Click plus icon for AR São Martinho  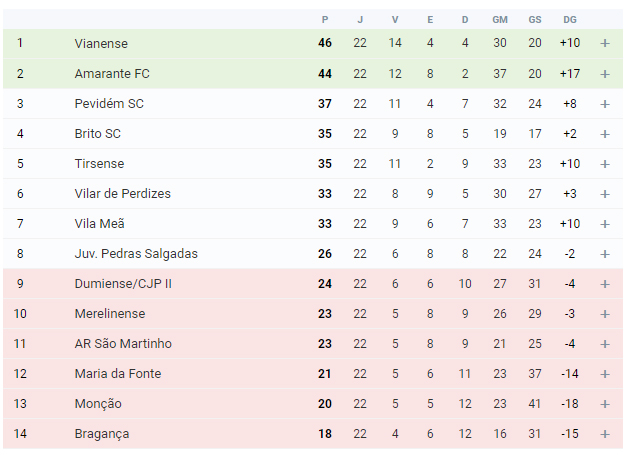[605, 344]
